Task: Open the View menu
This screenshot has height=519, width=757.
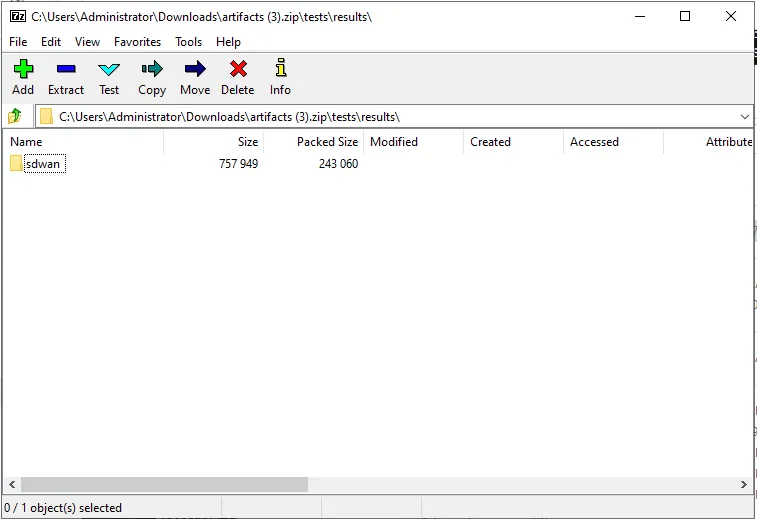Action: click(x=88, y=42)
